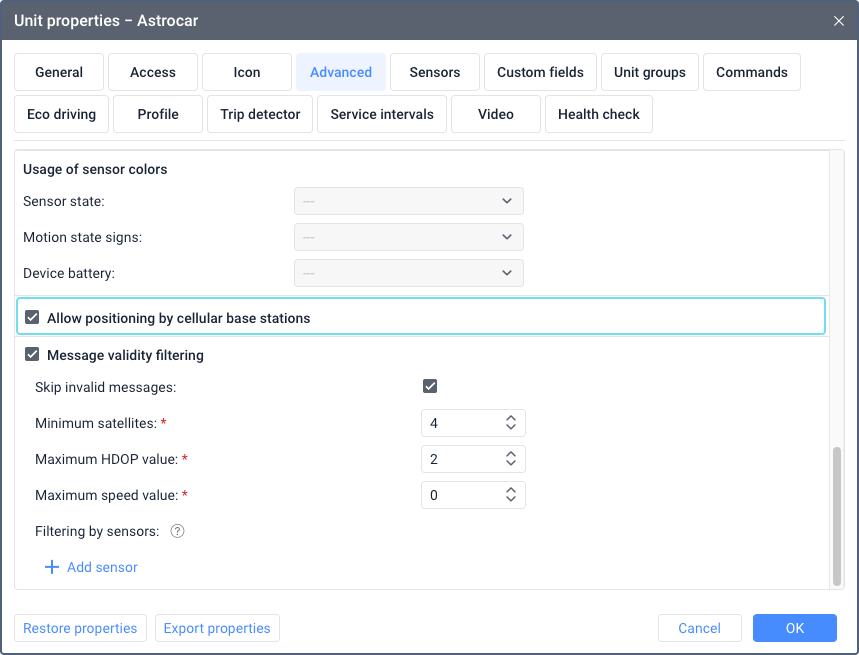Go to the Health check tab

point(598,114)
